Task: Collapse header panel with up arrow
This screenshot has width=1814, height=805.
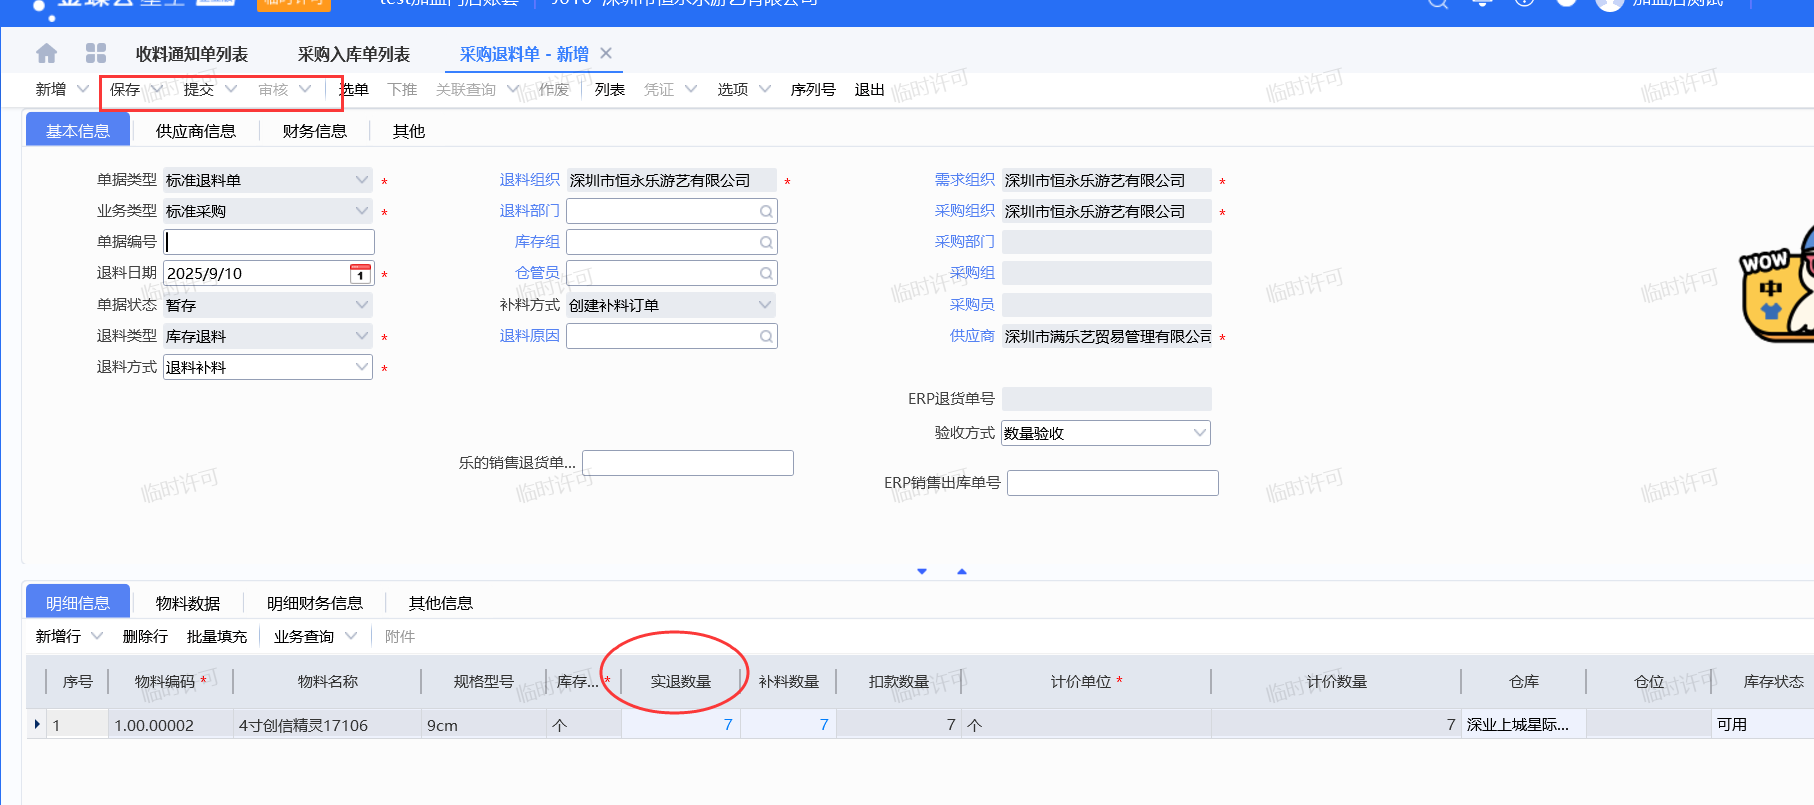Action: 962,572
